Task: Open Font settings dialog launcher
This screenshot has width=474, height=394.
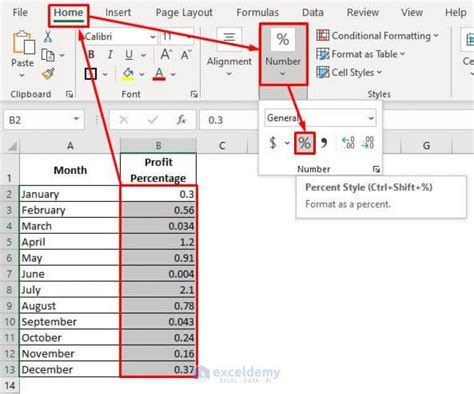Action: [194, 95]
